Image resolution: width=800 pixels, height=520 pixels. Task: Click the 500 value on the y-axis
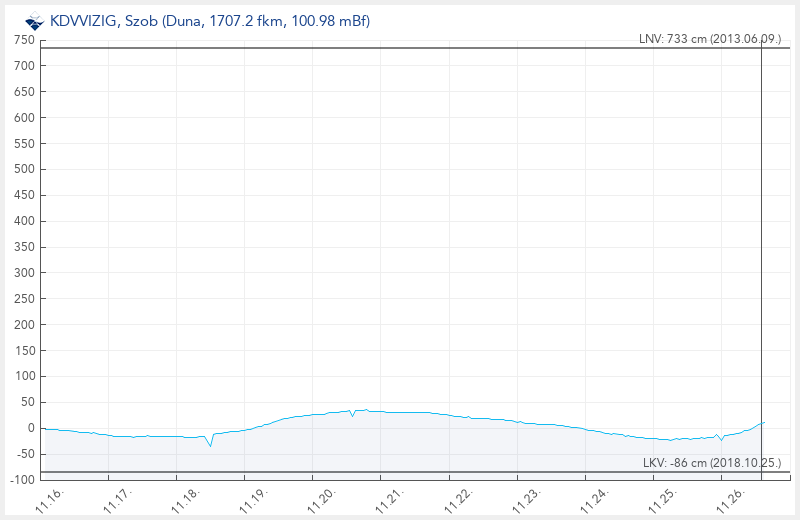pyautogui.click(x=25, y=169)
